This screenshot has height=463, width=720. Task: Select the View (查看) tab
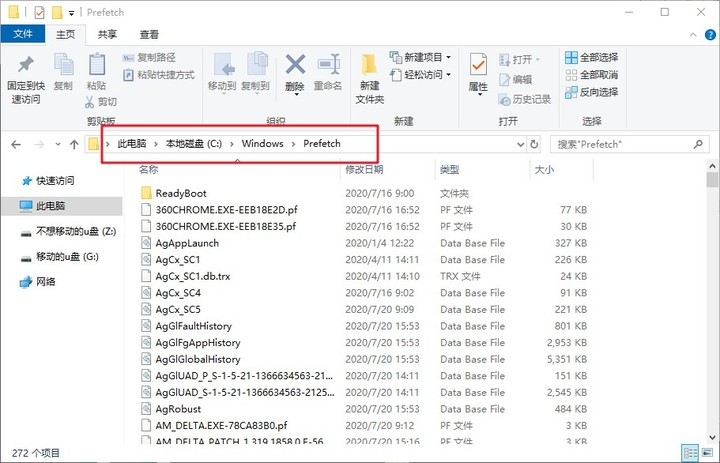pyautogui.click(x=149, y=34)
